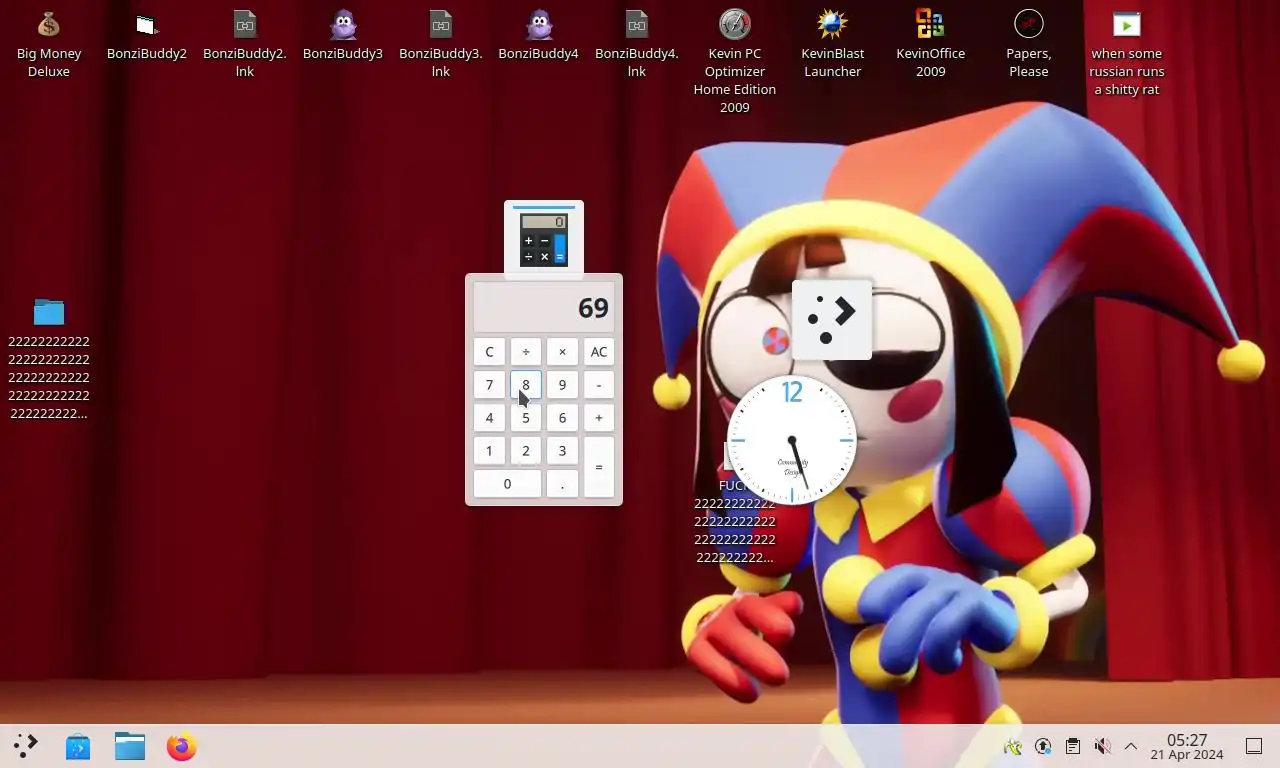Click the calculator C button

pyautogui.click(x=489, y=352)
